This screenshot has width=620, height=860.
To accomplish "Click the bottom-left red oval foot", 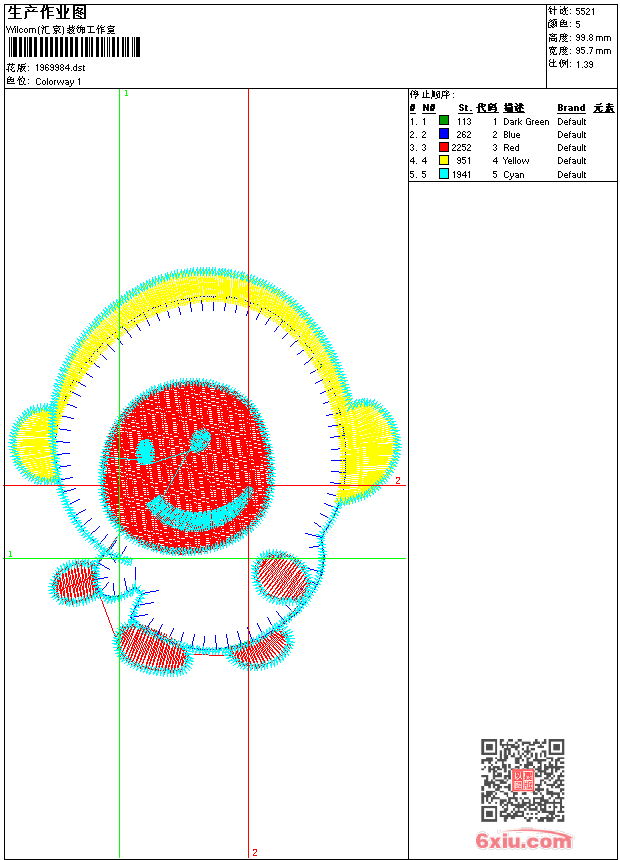I will pyautogui.click(x=154, y=647).
